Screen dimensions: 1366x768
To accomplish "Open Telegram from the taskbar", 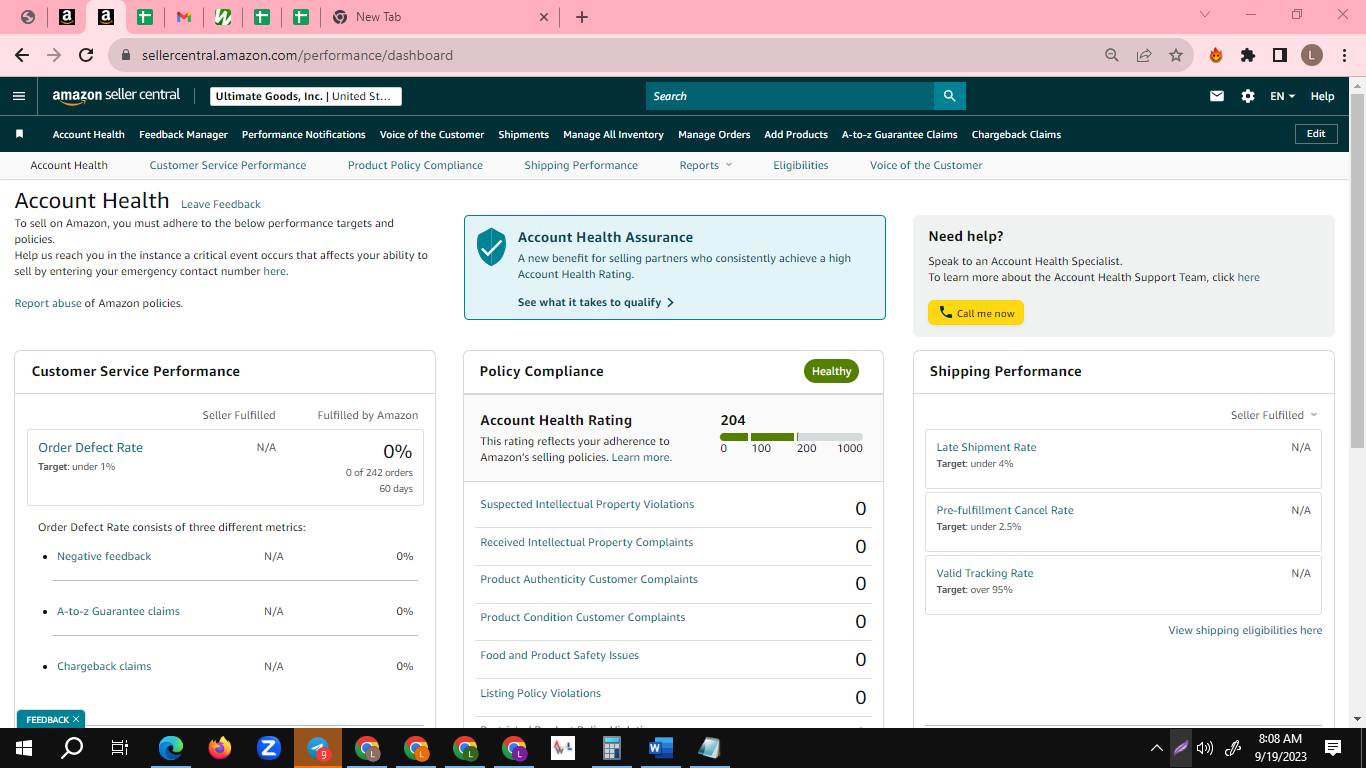I will coord(318,747).
